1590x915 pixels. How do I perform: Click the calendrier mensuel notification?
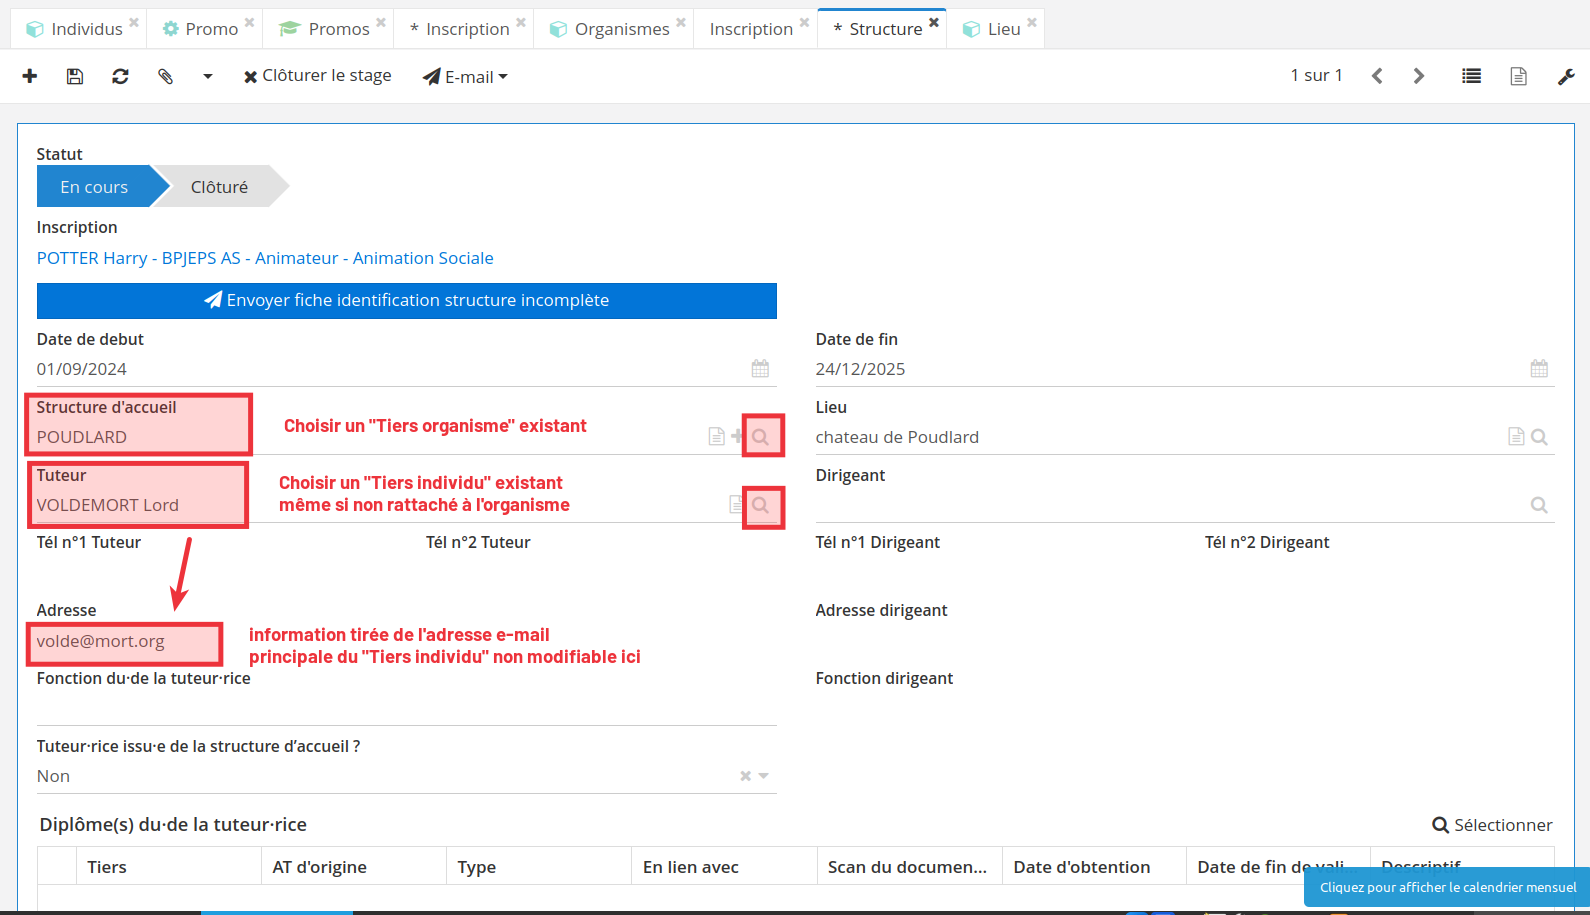click(1447, 887)
